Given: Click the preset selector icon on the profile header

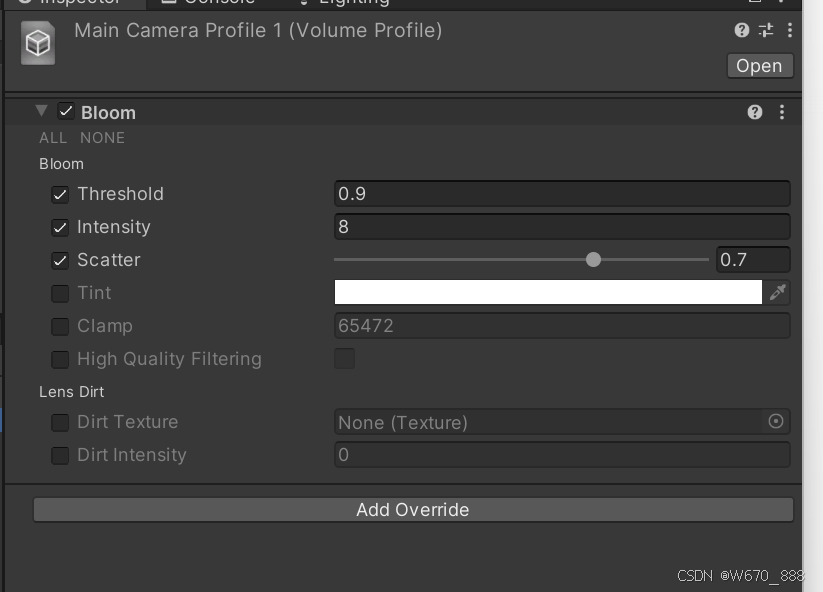Looking at the screenshot, I should [x=765, y=30].
